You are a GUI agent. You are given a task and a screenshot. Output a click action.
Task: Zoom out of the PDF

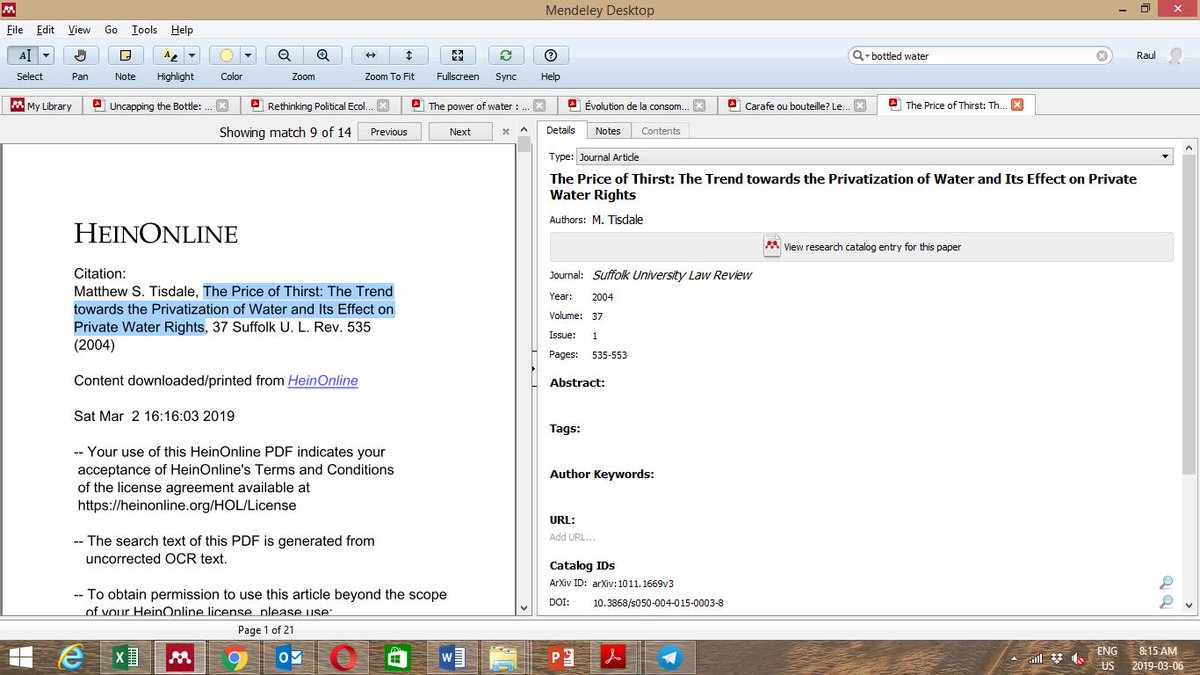[285, 56]
